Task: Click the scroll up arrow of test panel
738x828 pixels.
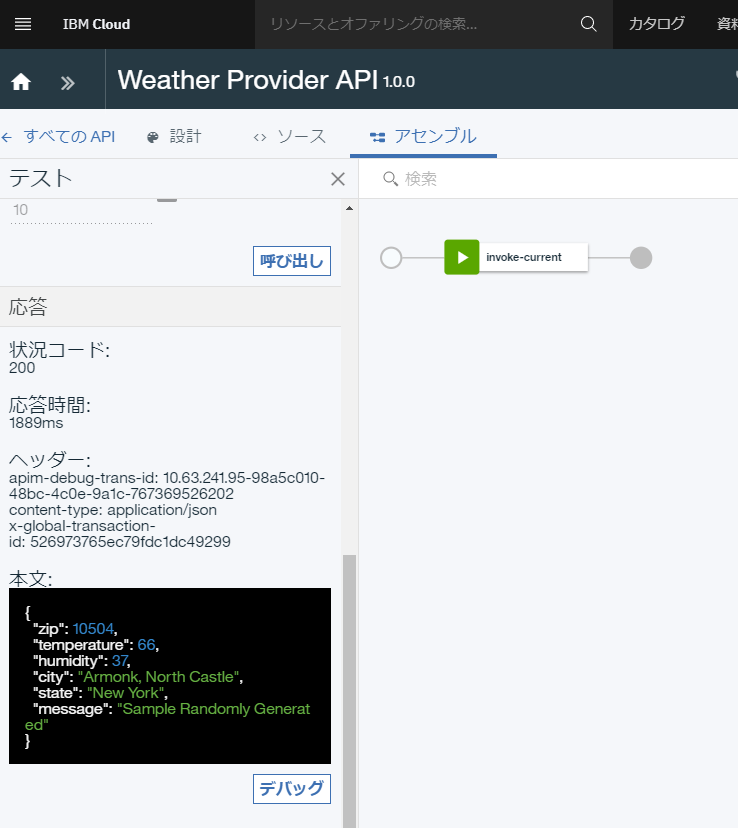Action: [349, 209]
